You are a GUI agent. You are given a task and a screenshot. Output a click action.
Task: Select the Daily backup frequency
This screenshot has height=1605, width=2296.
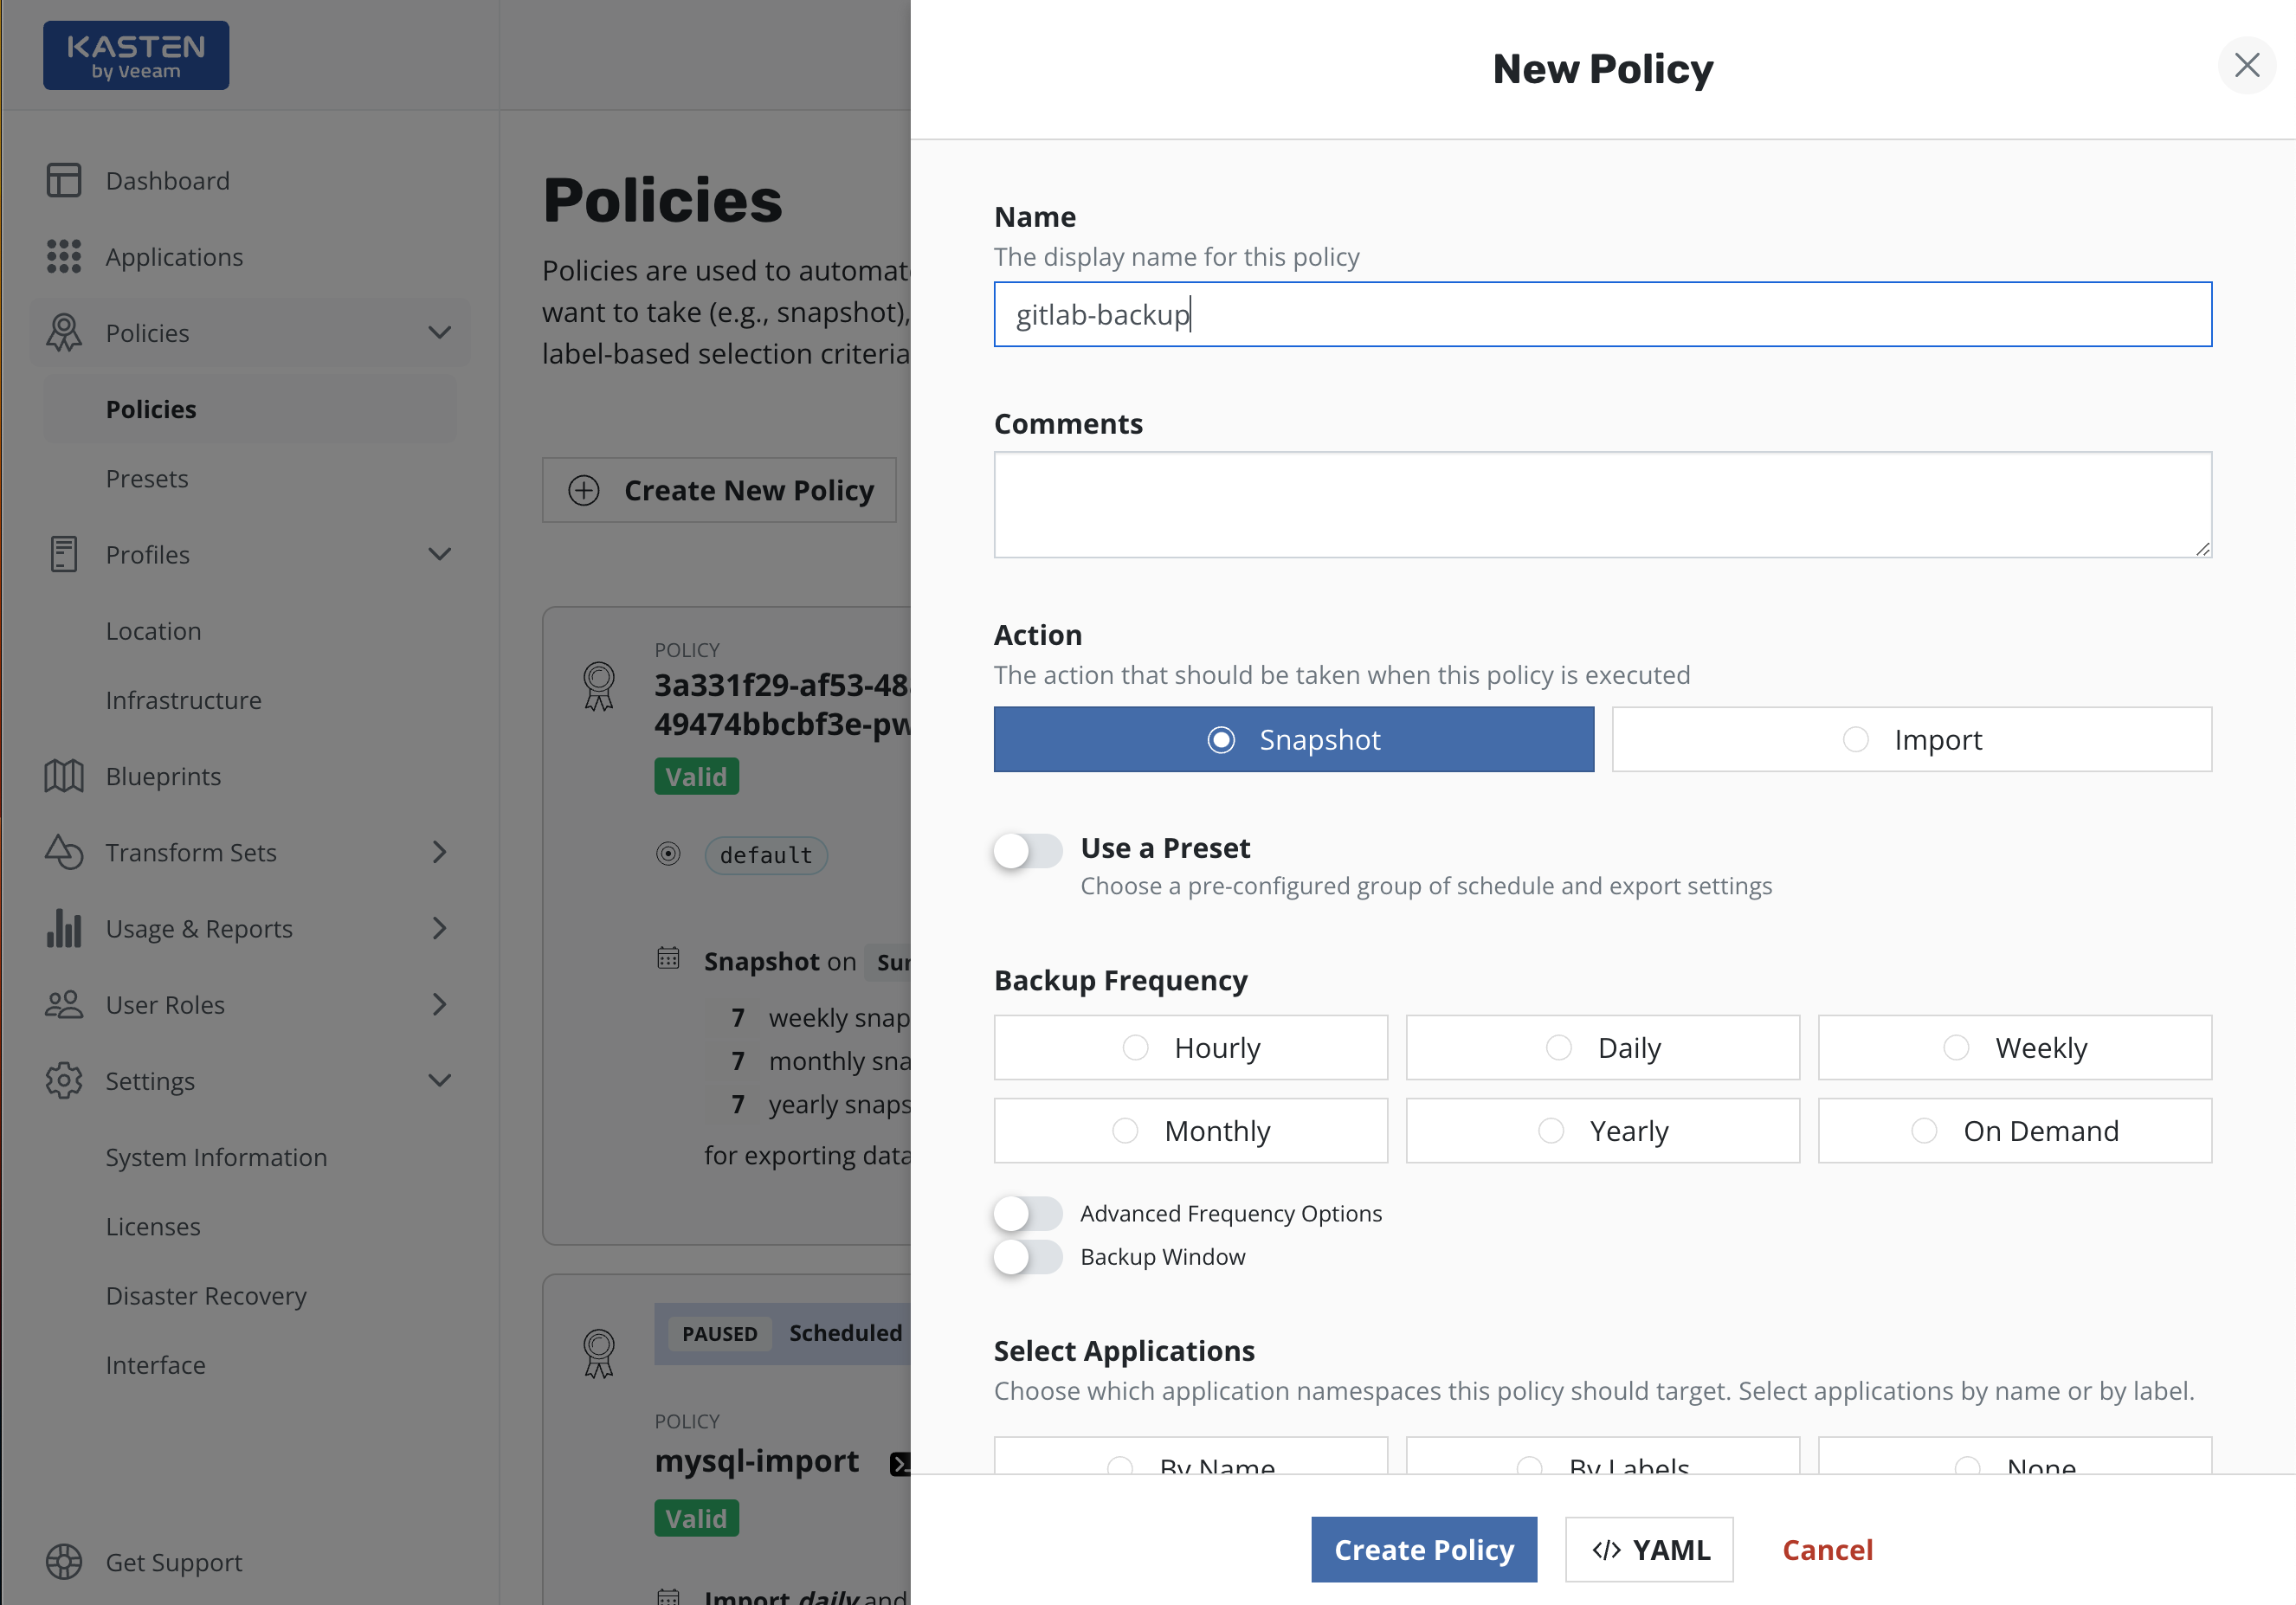[1602, 1047]
